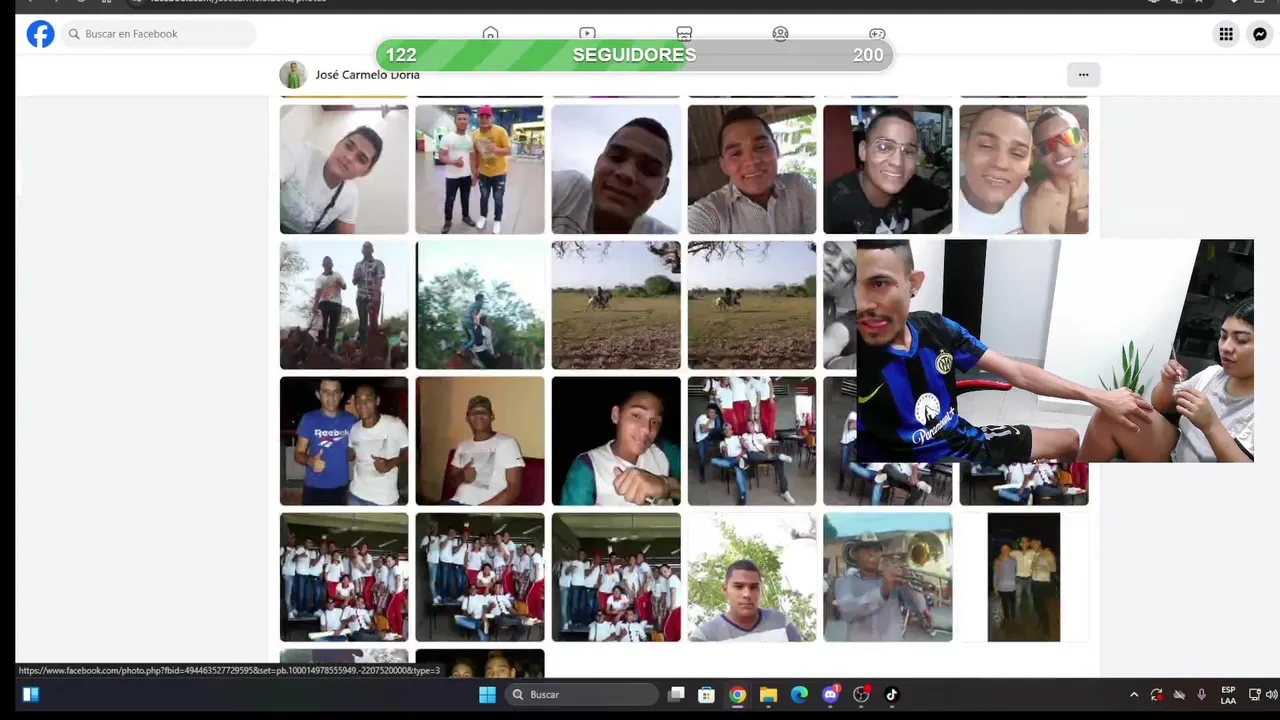Open Discord from the taskbar
Viewport: 1280px width, 720px height.
(830, 694)
